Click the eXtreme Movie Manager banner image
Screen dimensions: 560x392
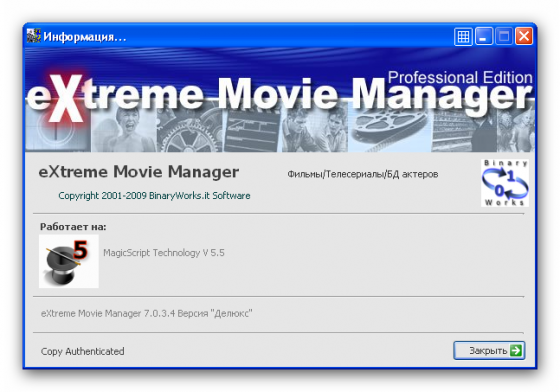[x=280, y=101]
